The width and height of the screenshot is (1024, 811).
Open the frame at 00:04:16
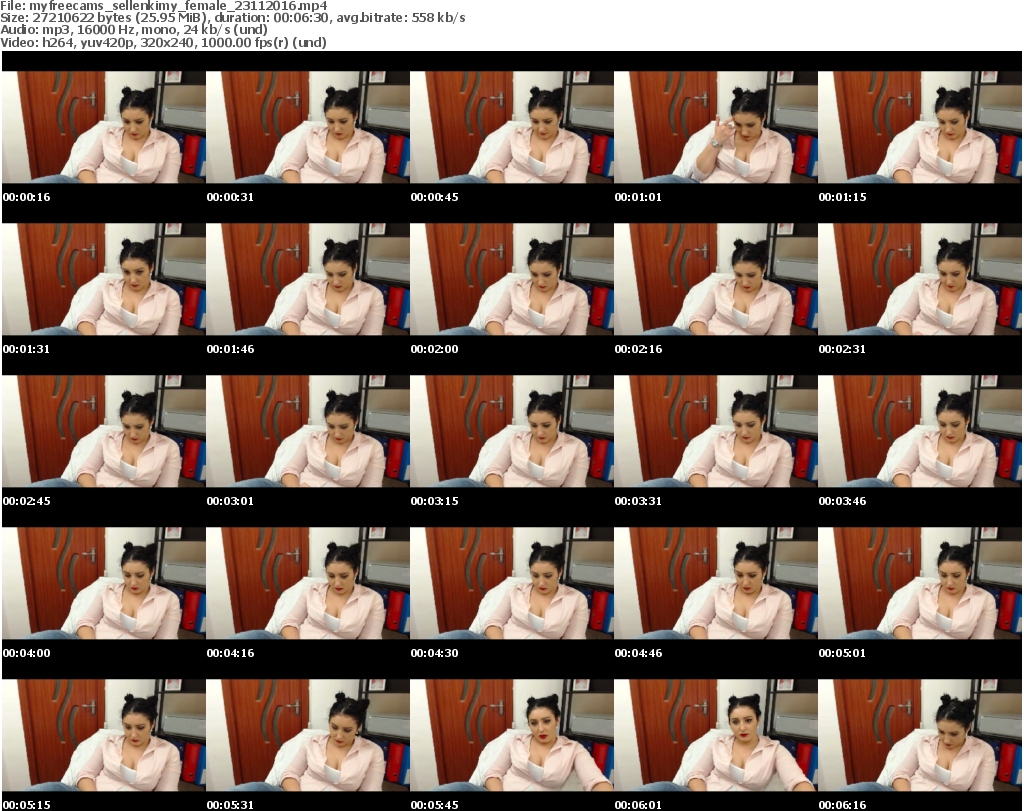coord(308,584)
